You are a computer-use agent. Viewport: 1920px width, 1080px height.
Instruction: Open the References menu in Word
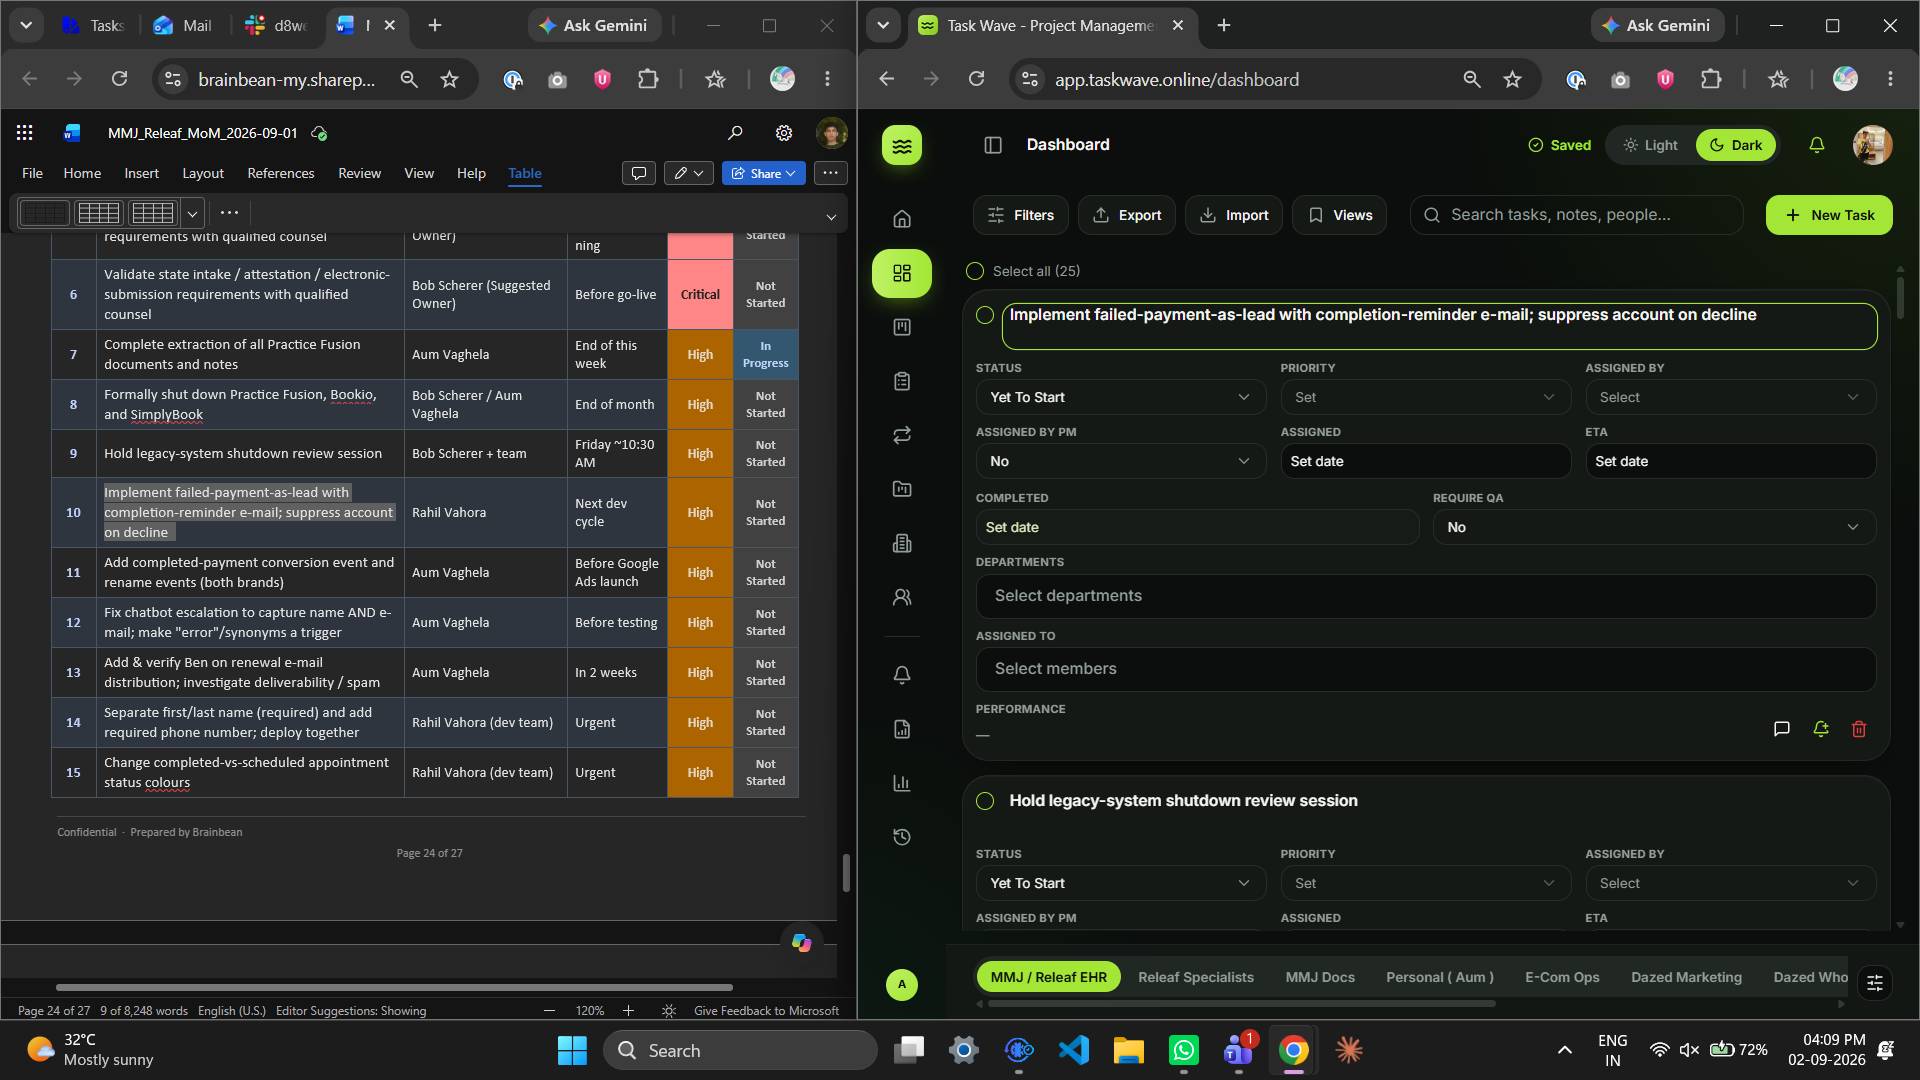pyautogui.click(x=281, y=173)
